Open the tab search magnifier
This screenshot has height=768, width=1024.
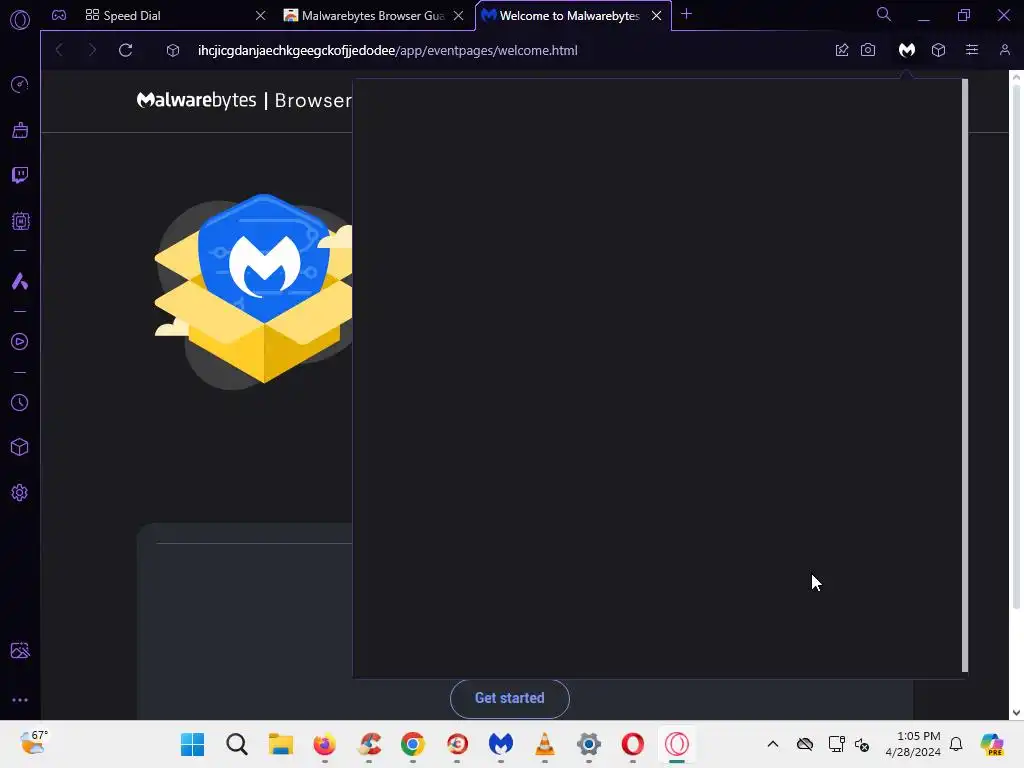click(884, 14)
